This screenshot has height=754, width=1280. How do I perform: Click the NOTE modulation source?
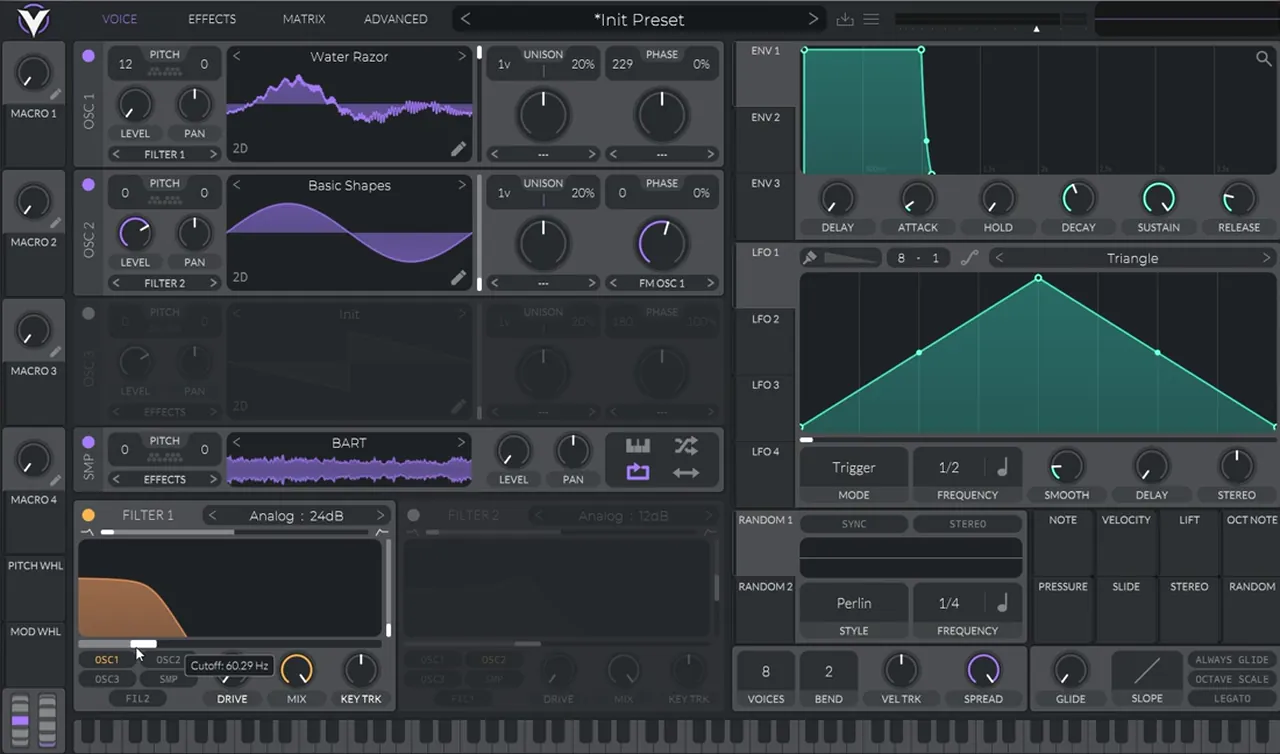1063,543
